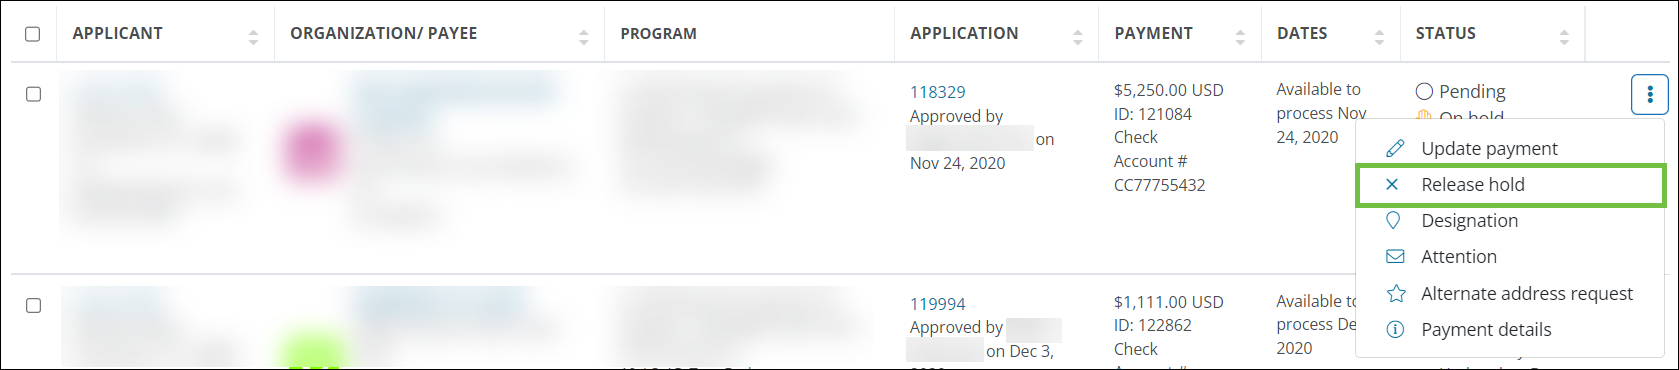Click the envelope icon beside Attention
The image size is (1679, 370).
[x=1395, y=257]
